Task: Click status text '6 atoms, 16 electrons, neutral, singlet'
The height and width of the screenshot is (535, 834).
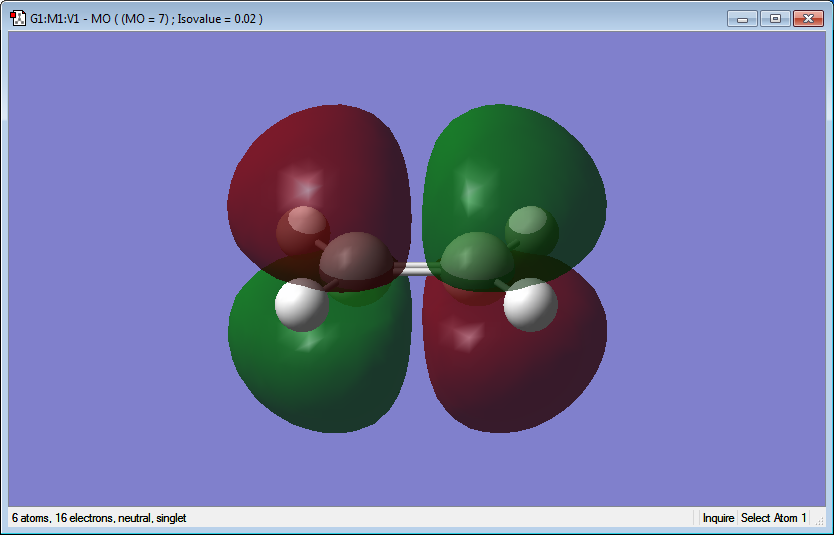Action: tap(99, 518)
